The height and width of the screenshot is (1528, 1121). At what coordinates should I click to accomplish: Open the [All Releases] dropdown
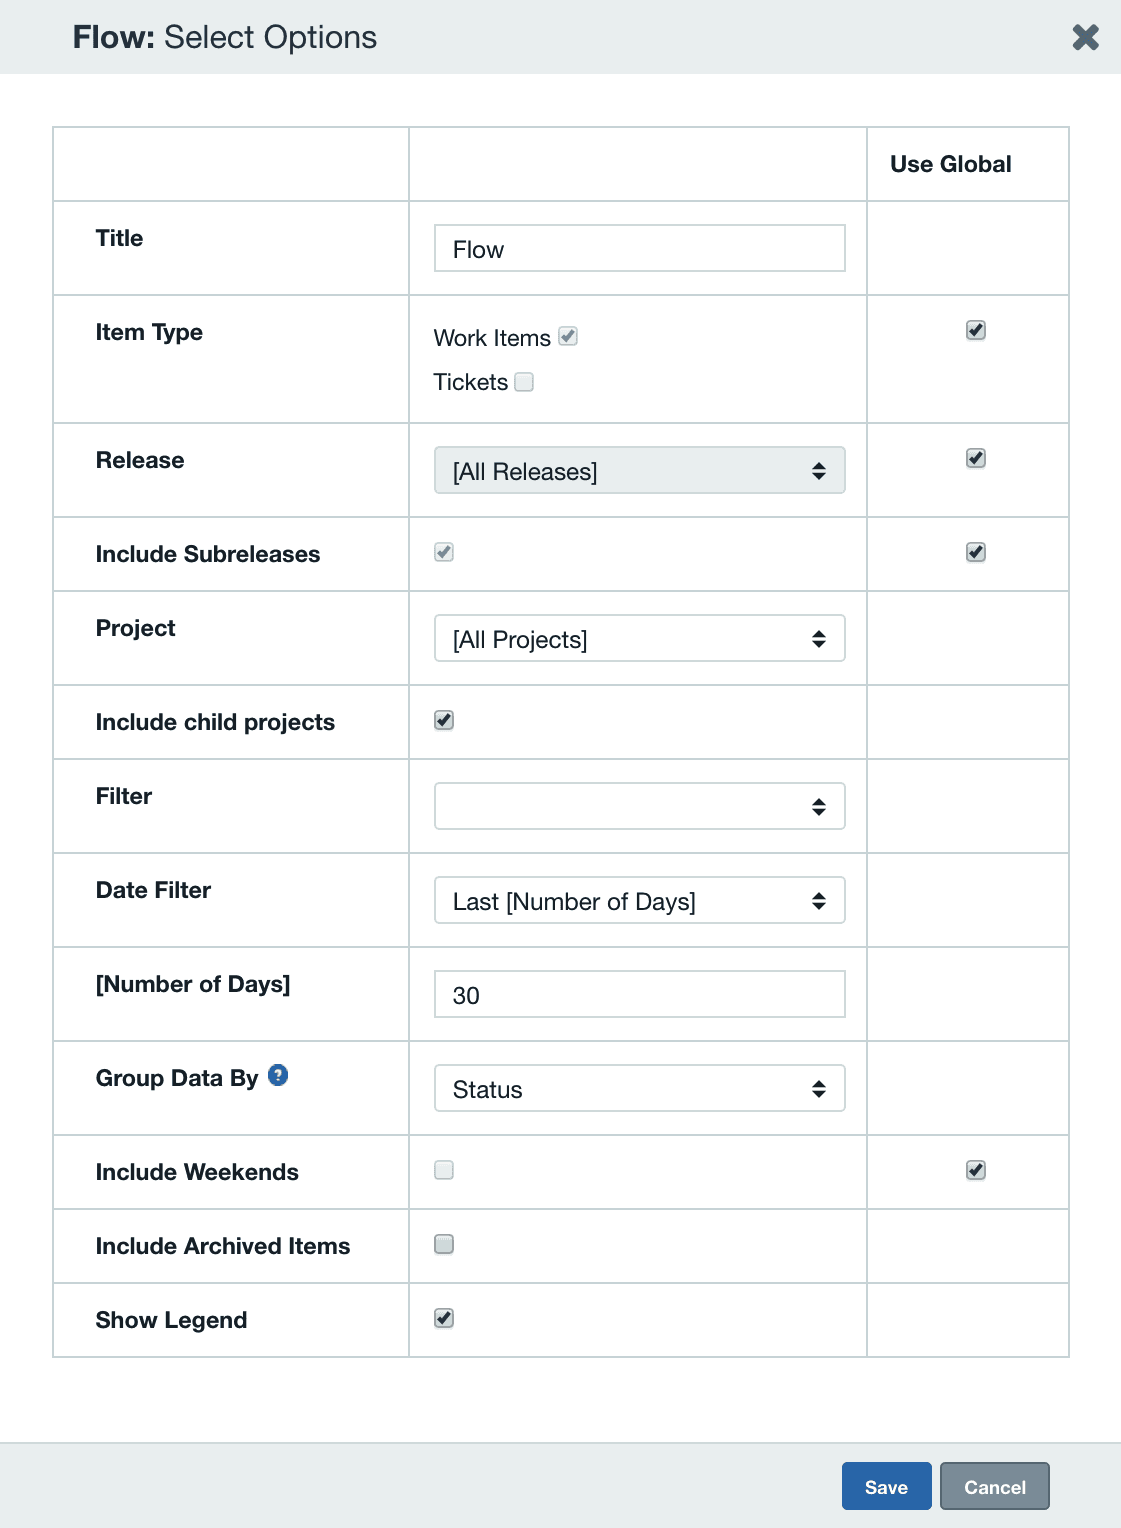pyautogui.click(x=639, y=470)
